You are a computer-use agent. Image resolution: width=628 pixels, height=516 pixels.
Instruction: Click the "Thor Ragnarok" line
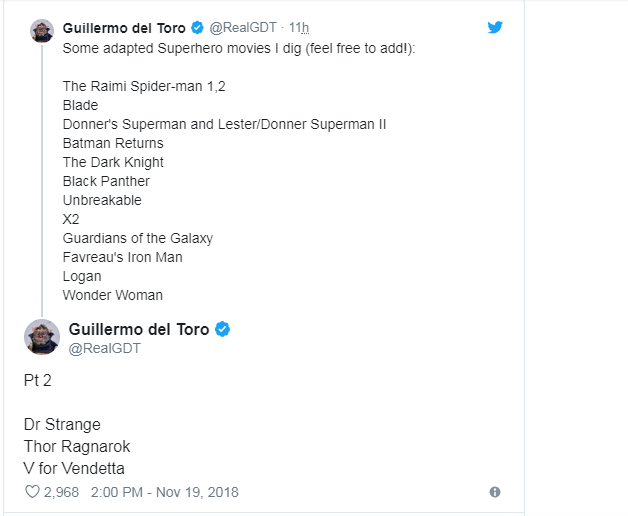(77, 446)
